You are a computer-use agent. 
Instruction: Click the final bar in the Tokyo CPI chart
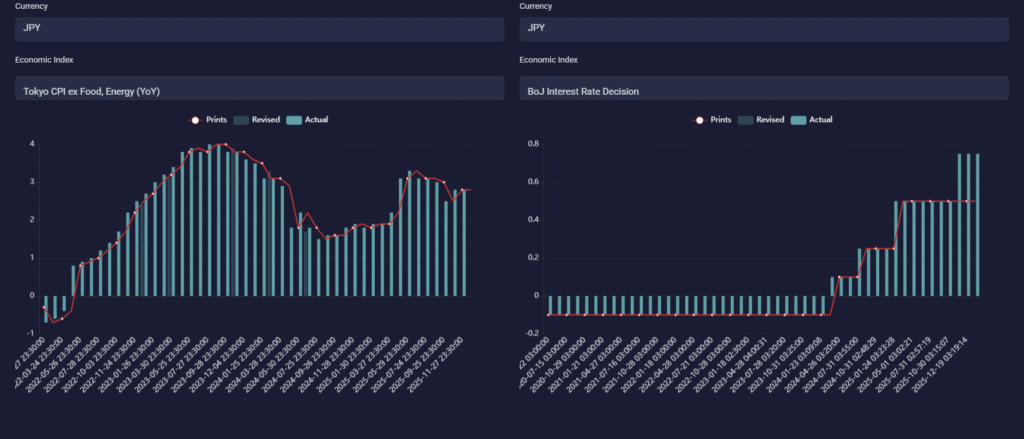click(x=463, y=243)
